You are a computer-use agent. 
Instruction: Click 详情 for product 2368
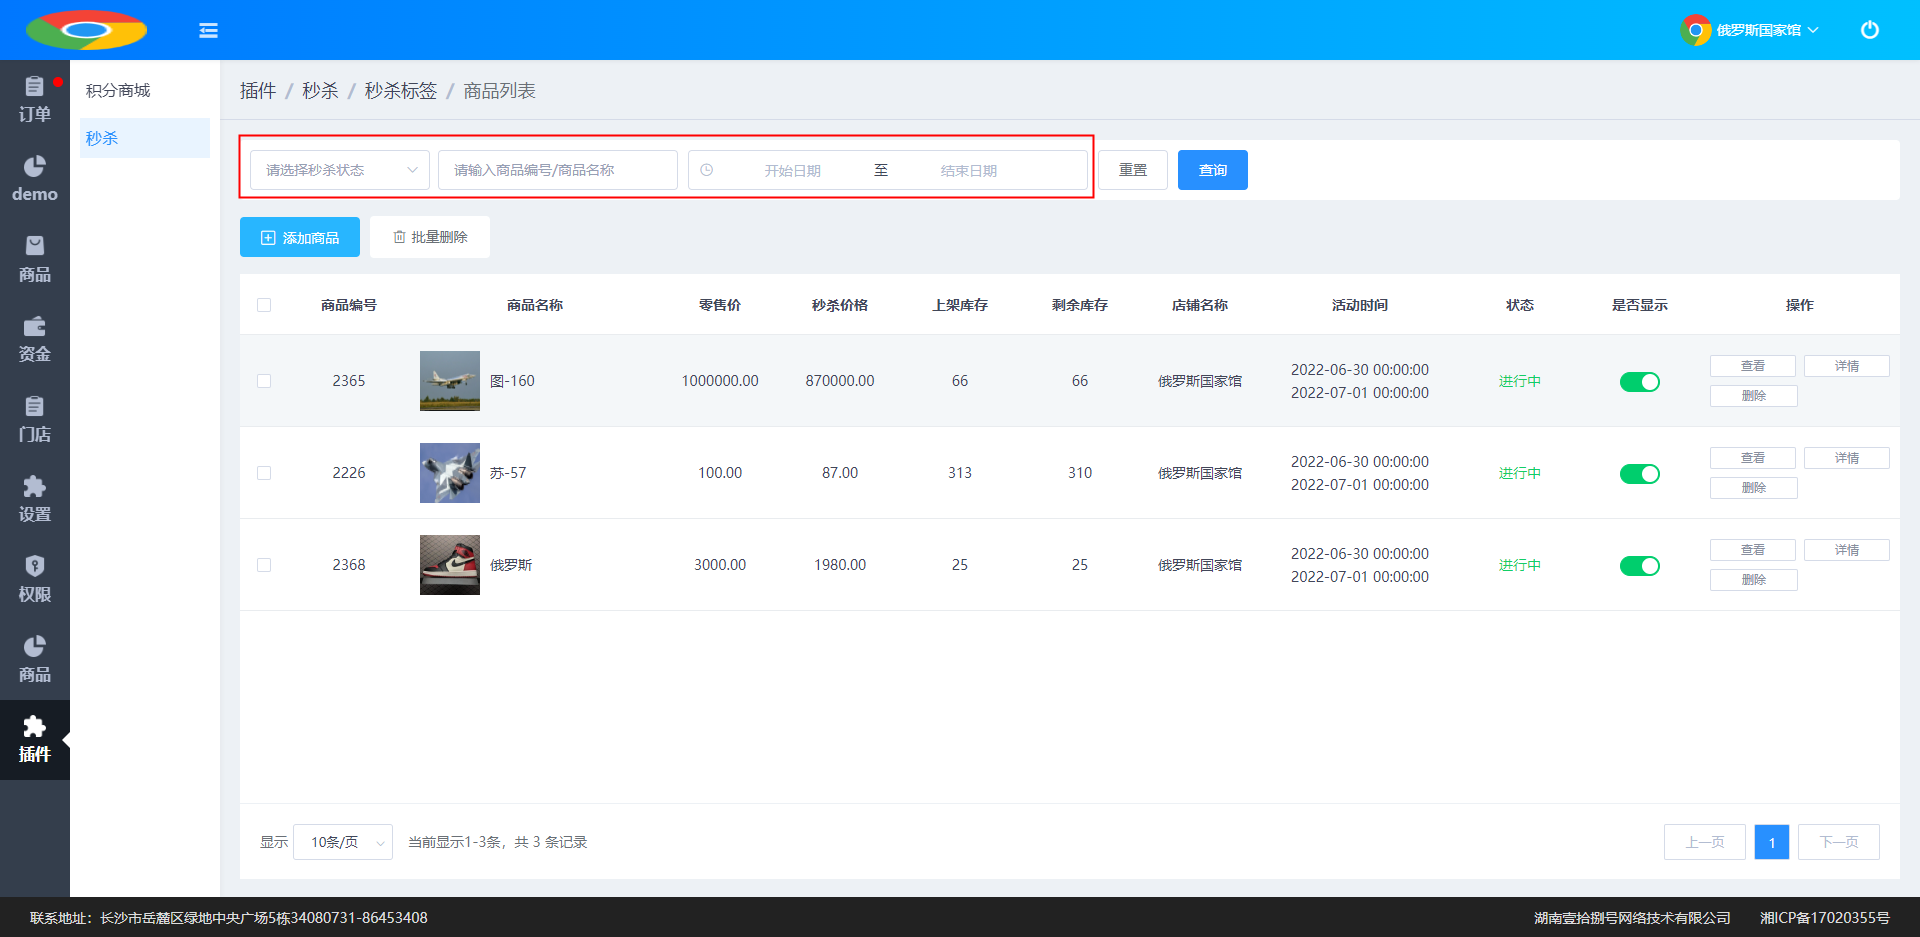tap(1847, 550)
